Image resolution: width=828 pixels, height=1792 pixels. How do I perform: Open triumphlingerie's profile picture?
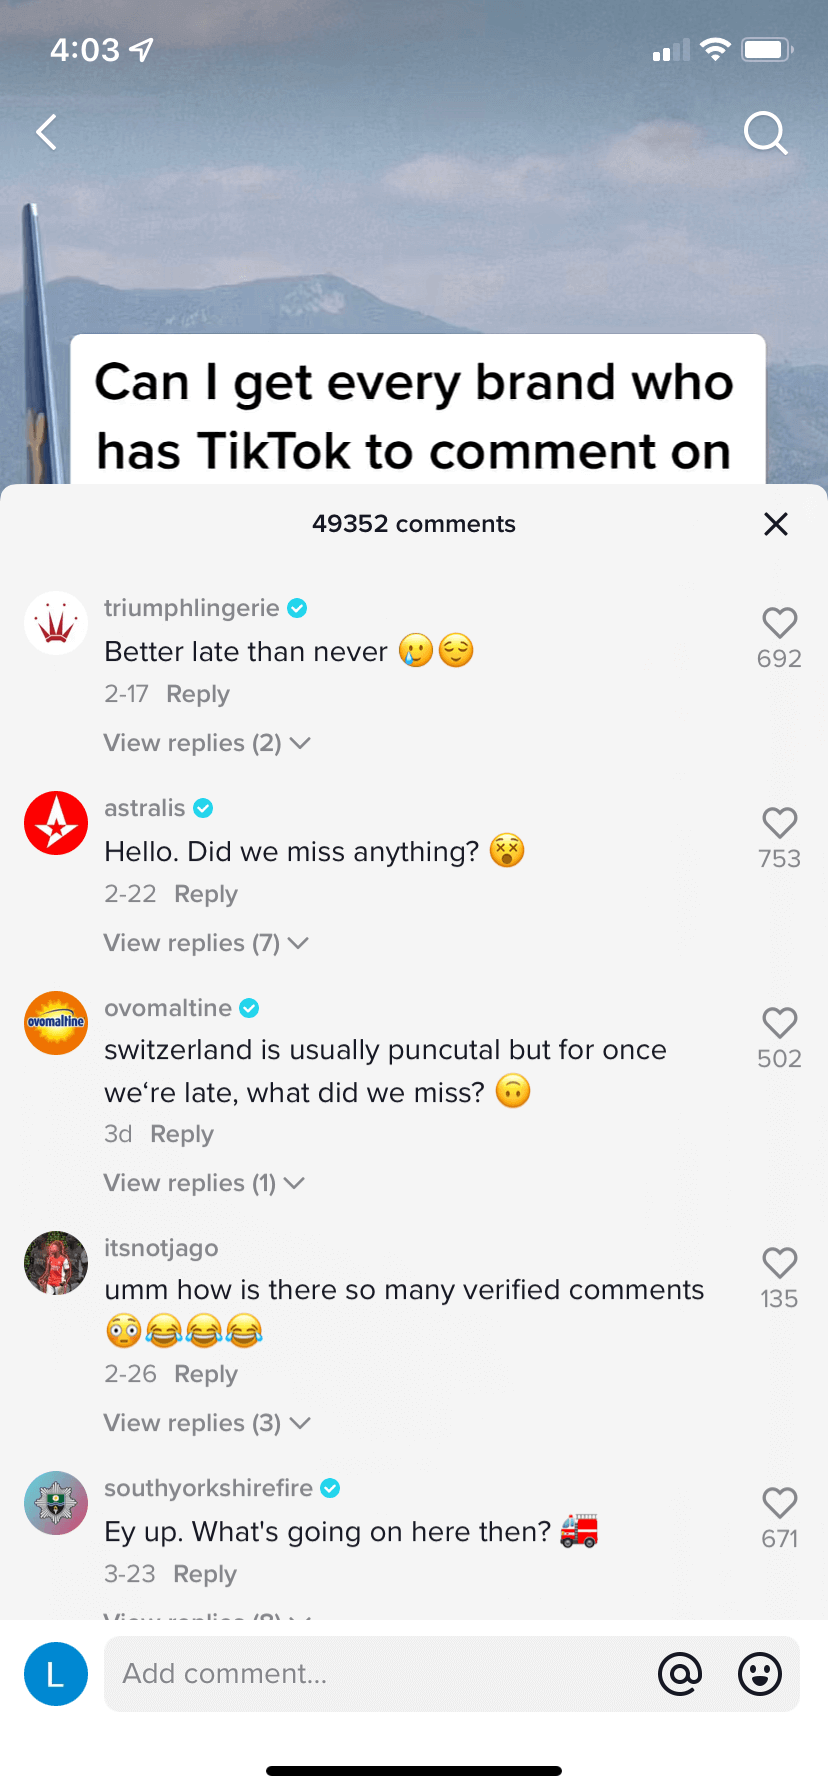coord(56,623)
